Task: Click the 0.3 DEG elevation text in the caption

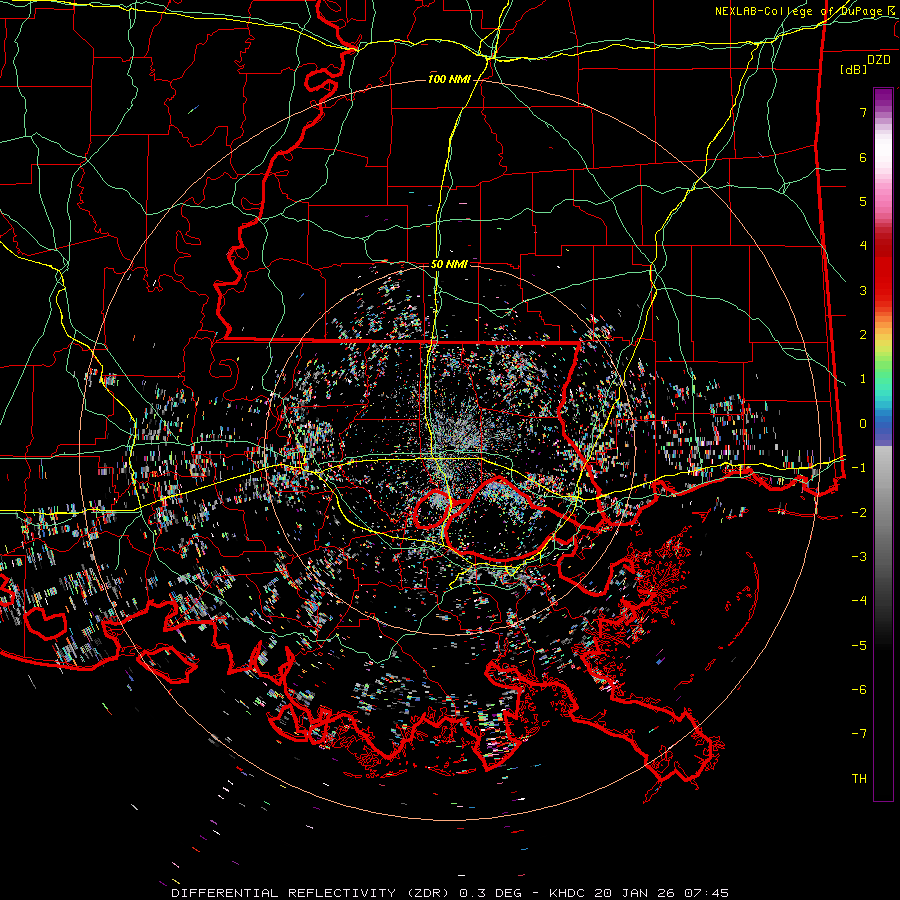Action: pyautogui.click(x=490, y=893)
